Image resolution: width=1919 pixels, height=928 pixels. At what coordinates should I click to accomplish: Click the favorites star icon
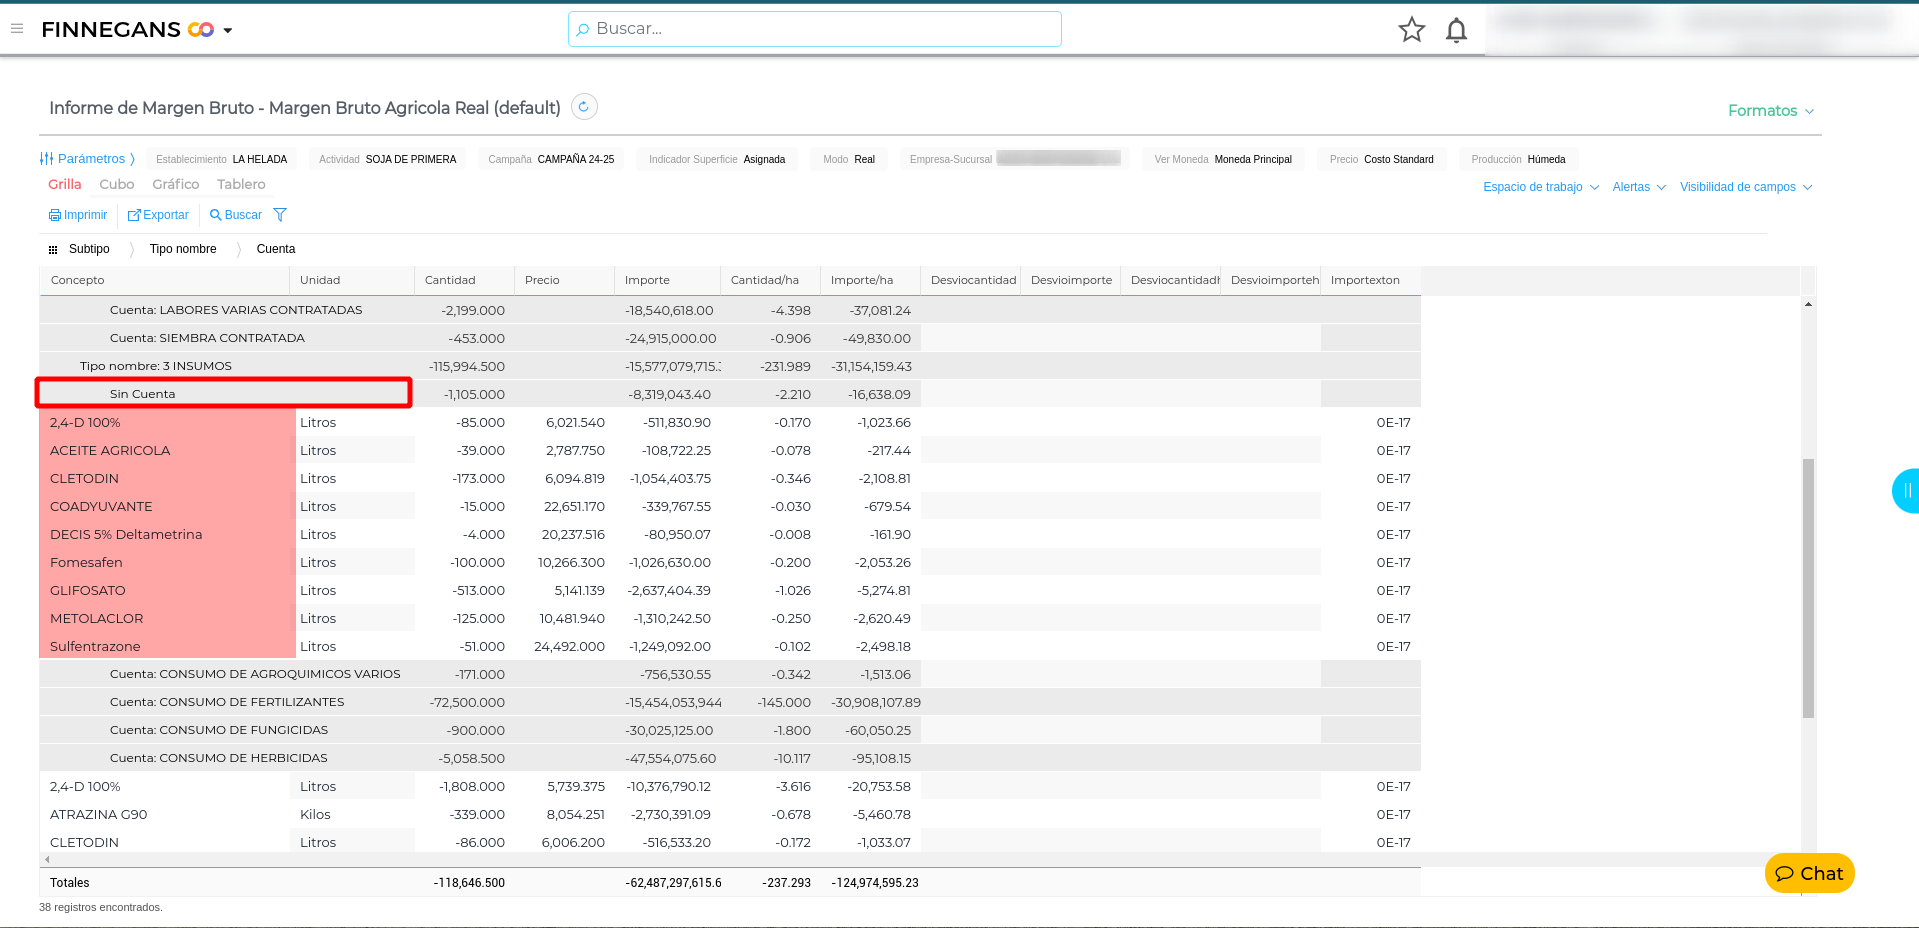point(1411,30)
